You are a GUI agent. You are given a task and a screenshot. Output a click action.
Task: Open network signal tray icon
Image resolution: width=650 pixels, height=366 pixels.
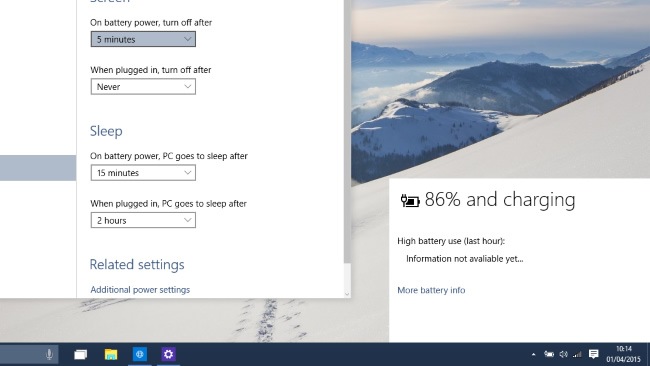coord(577,354)
